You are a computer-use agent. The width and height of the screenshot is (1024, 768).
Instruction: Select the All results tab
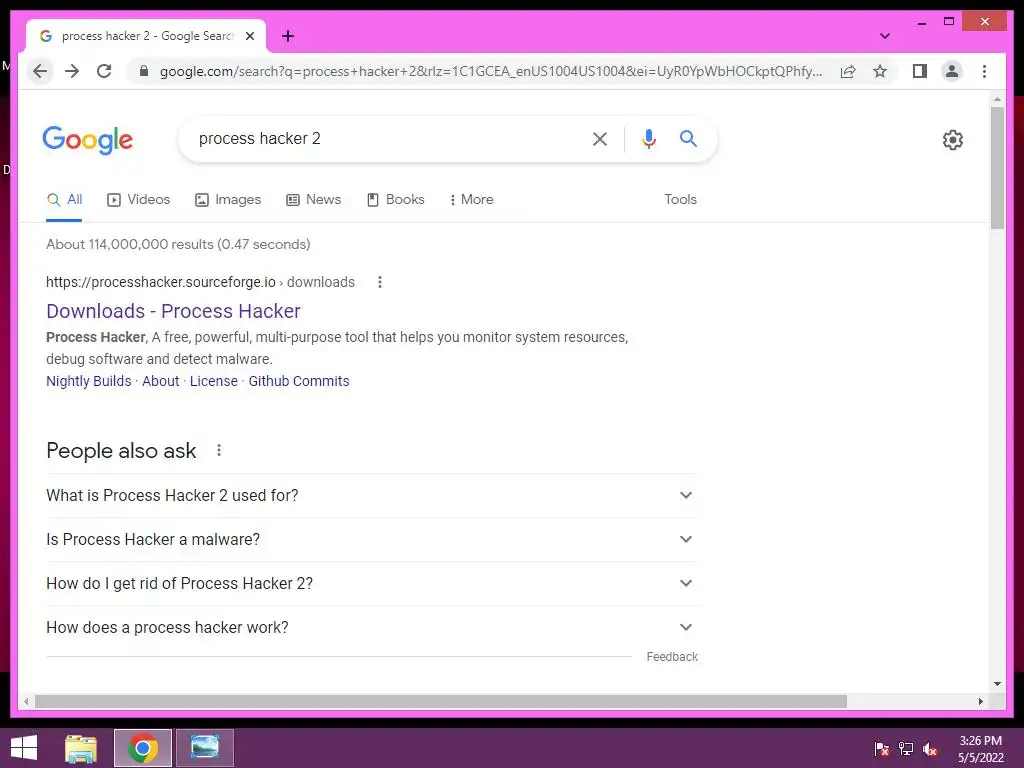(x=64, y=200)
